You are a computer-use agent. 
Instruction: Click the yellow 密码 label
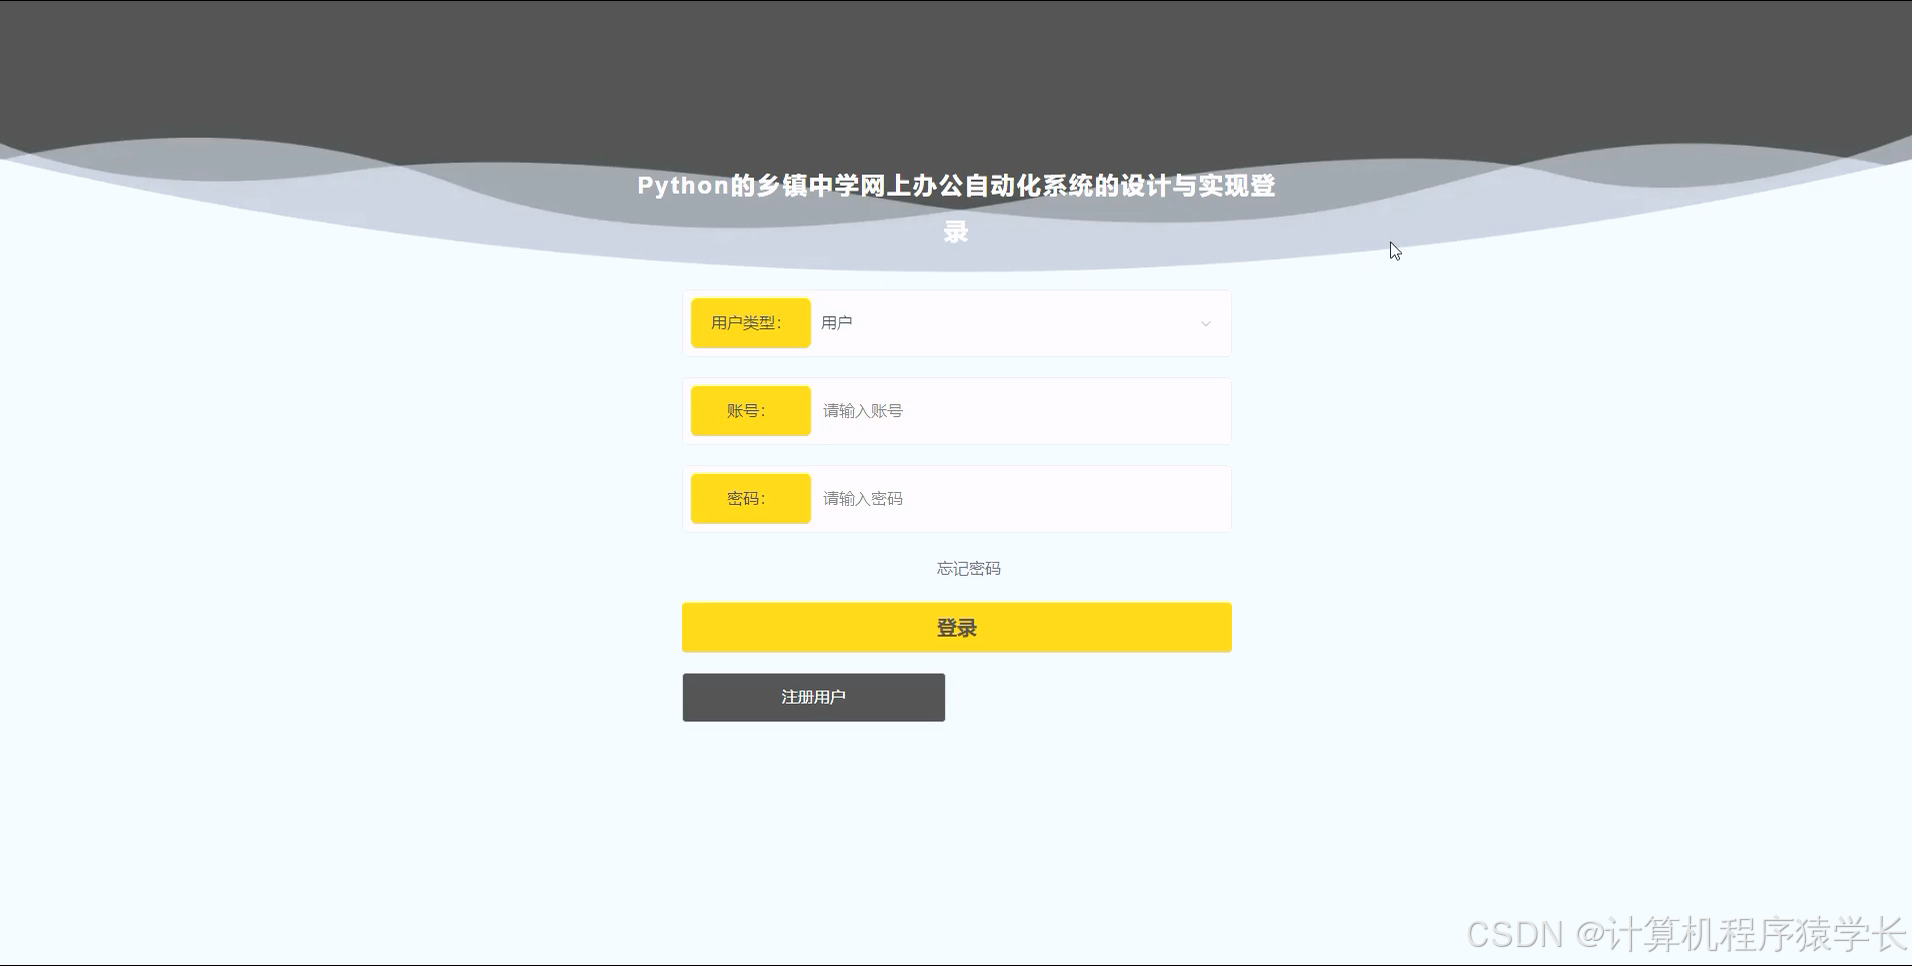pos(750,498)
